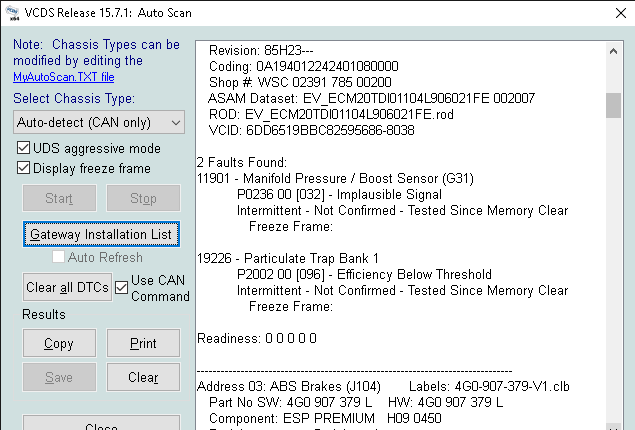
Task: Click 'Part No SW: 4G0 907 379 L' line
Action: 290,402
